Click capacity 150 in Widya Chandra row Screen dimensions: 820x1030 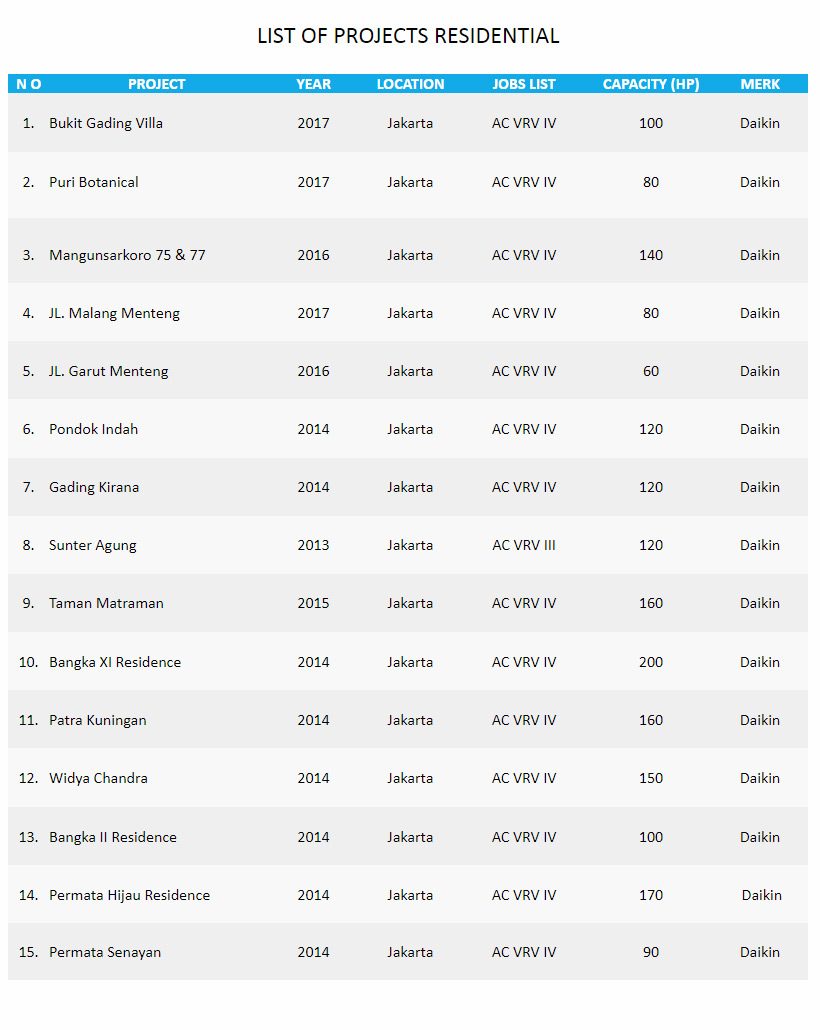pos(650,778)
